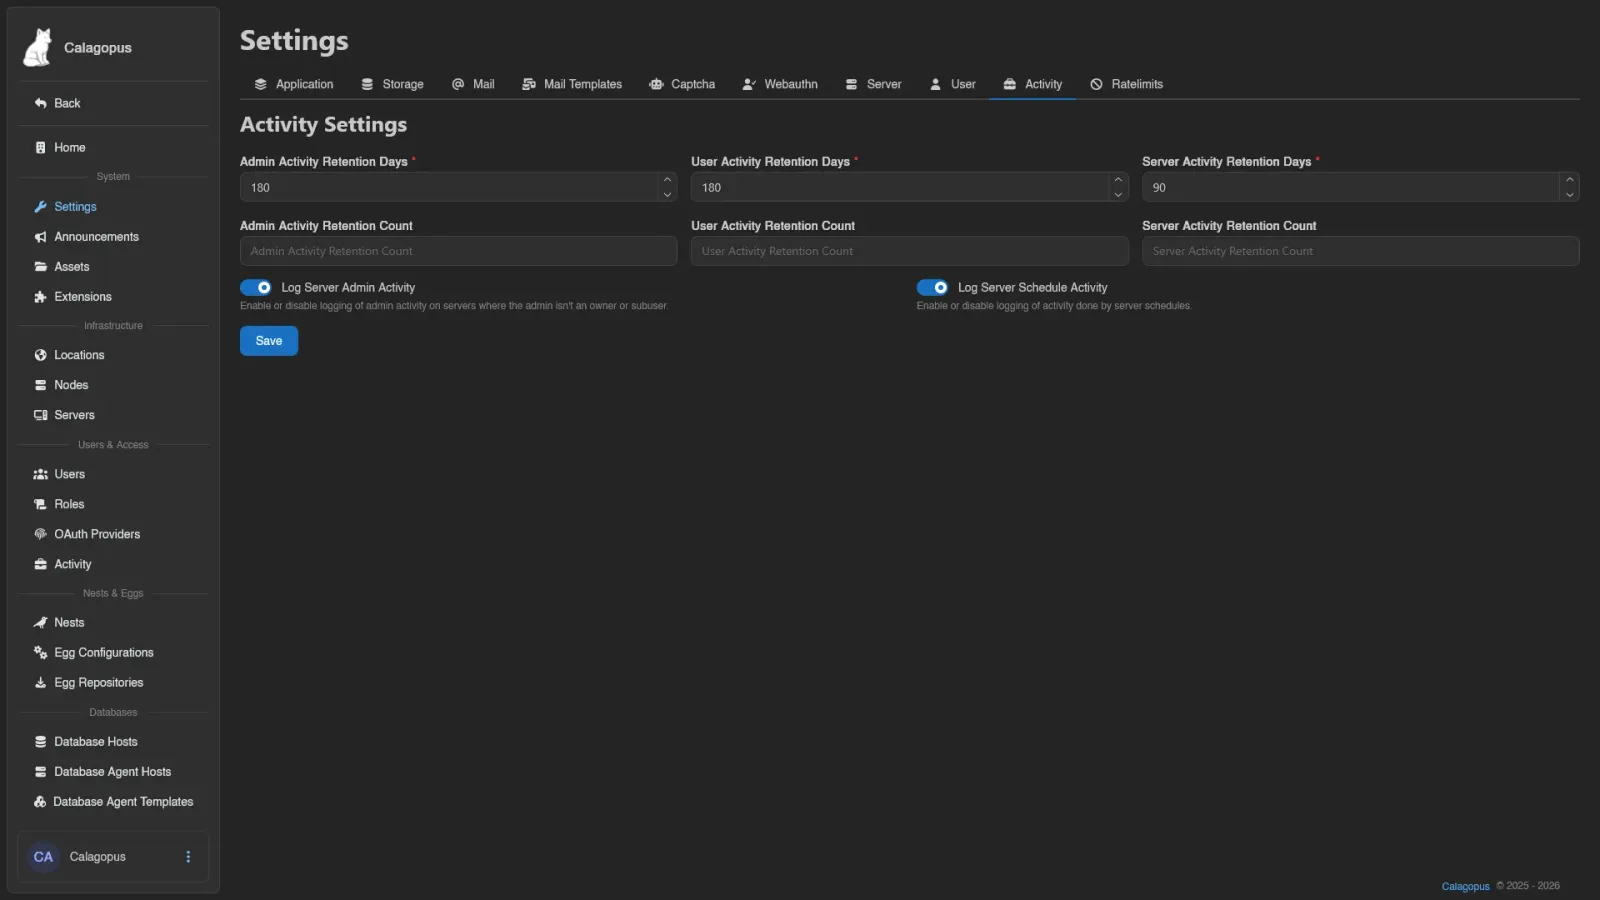1600x900 pixels.
Task: Click the Application tab layers icon
Action: tap(260, 84)
